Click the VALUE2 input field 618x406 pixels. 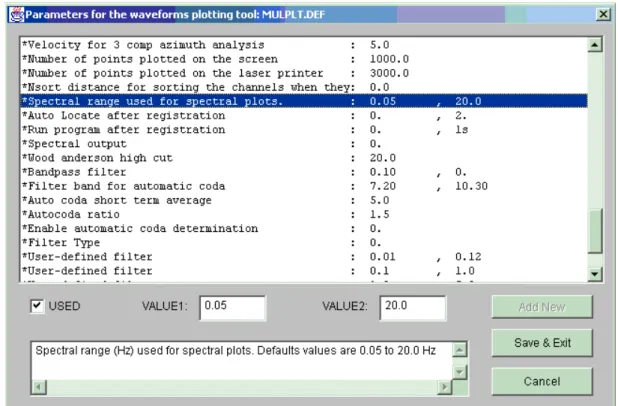point(413,307)
